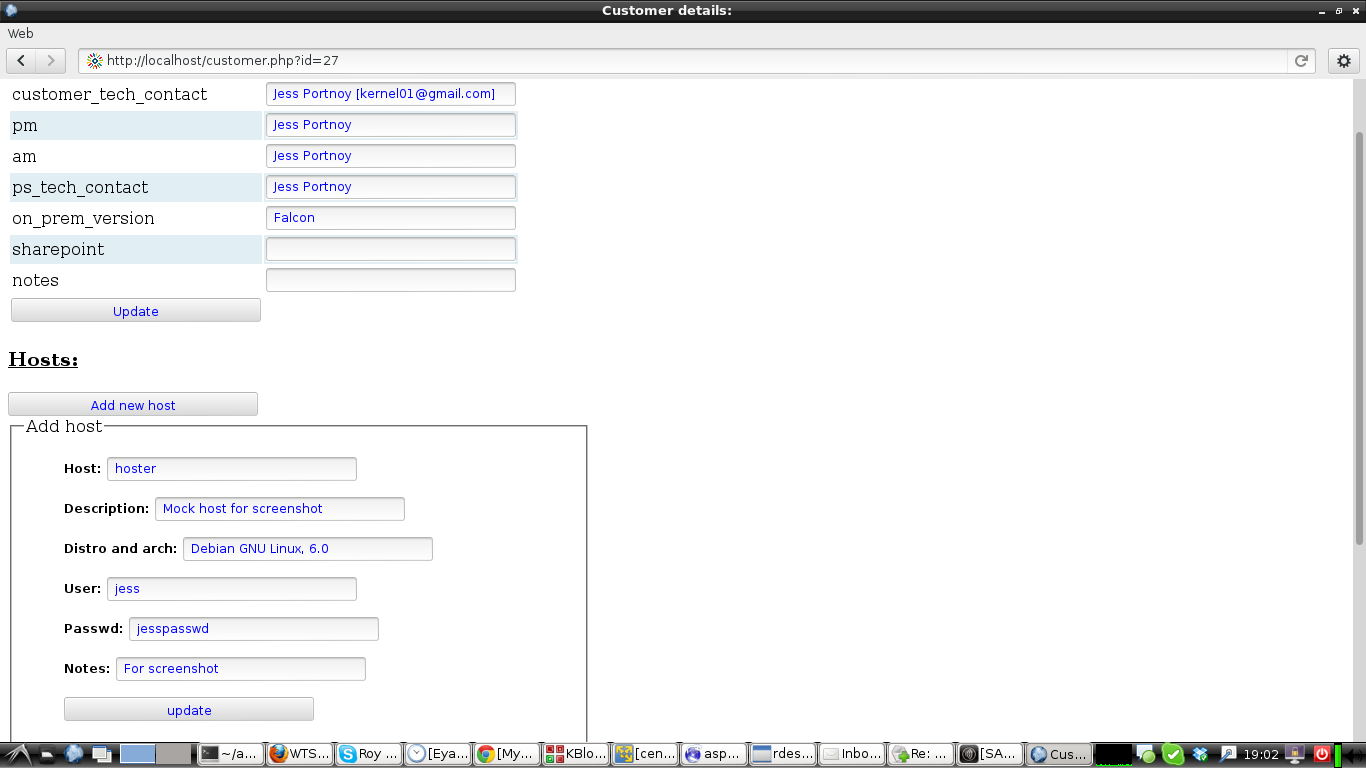Screen dimensions: 1366x768
Task: Reload the customer details page
Action: point(1301,60)
